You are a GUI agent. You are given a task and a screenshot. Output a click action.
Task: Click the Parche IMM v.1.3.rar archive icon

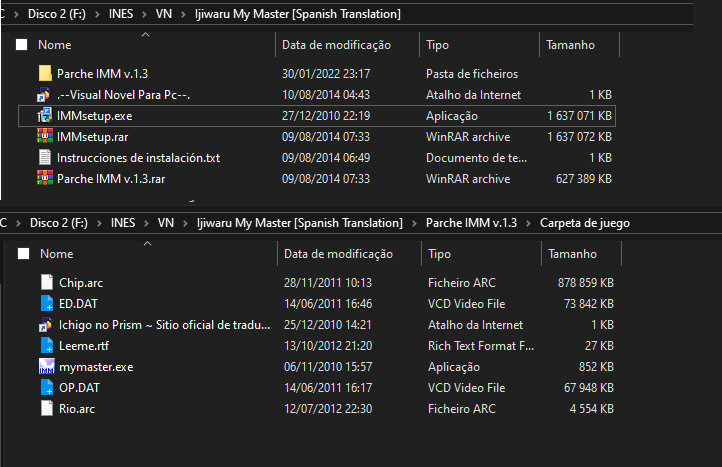pos(45,179)
